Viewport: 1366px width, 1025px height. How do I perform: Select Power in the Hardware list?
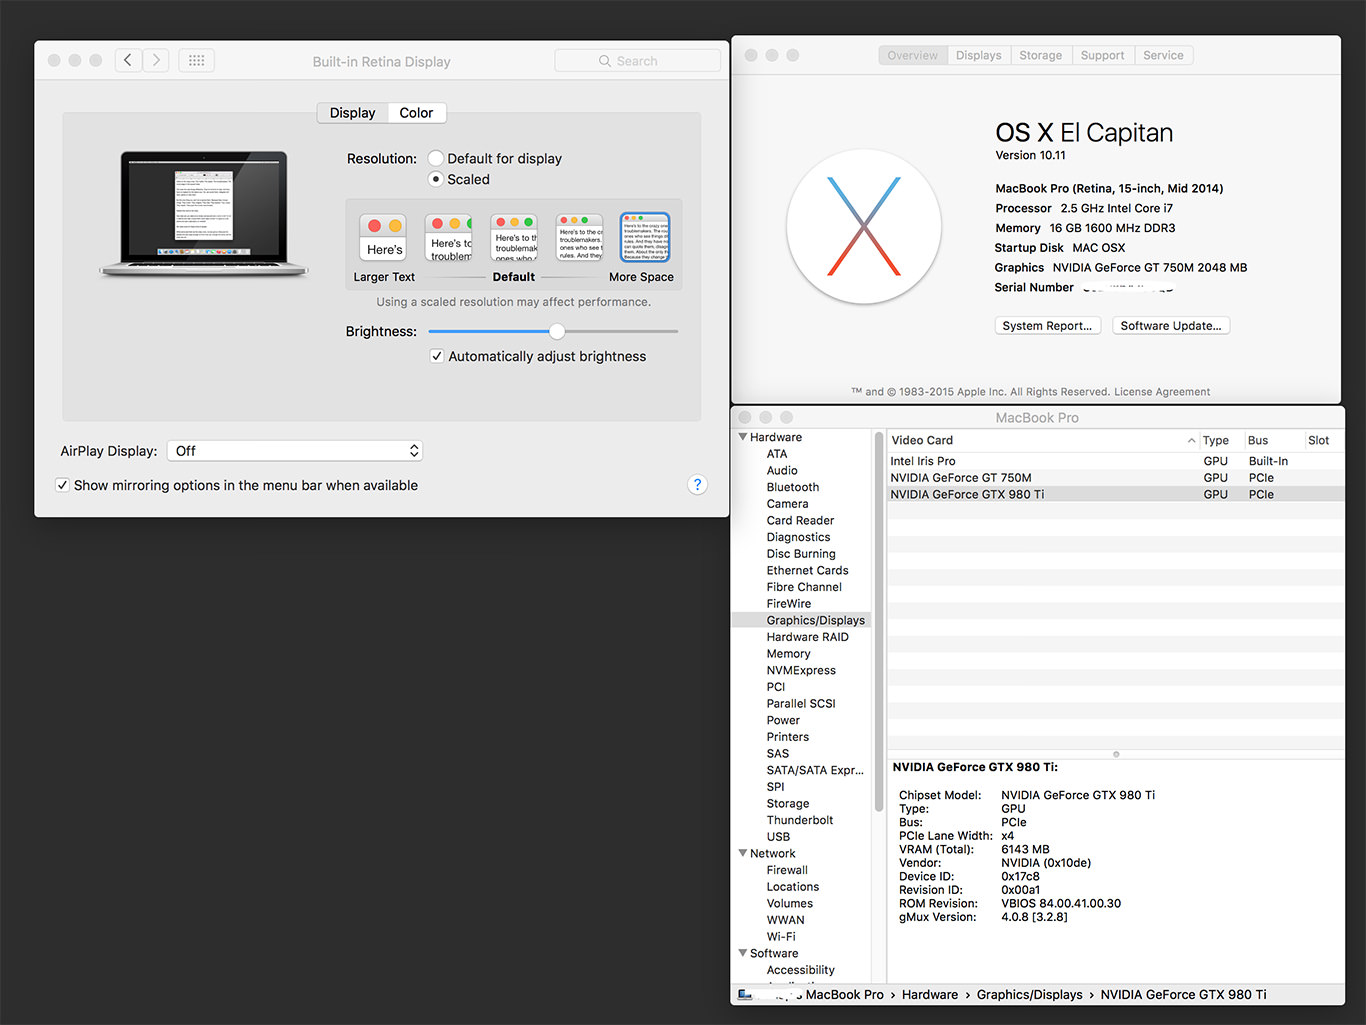pos(783,720)
